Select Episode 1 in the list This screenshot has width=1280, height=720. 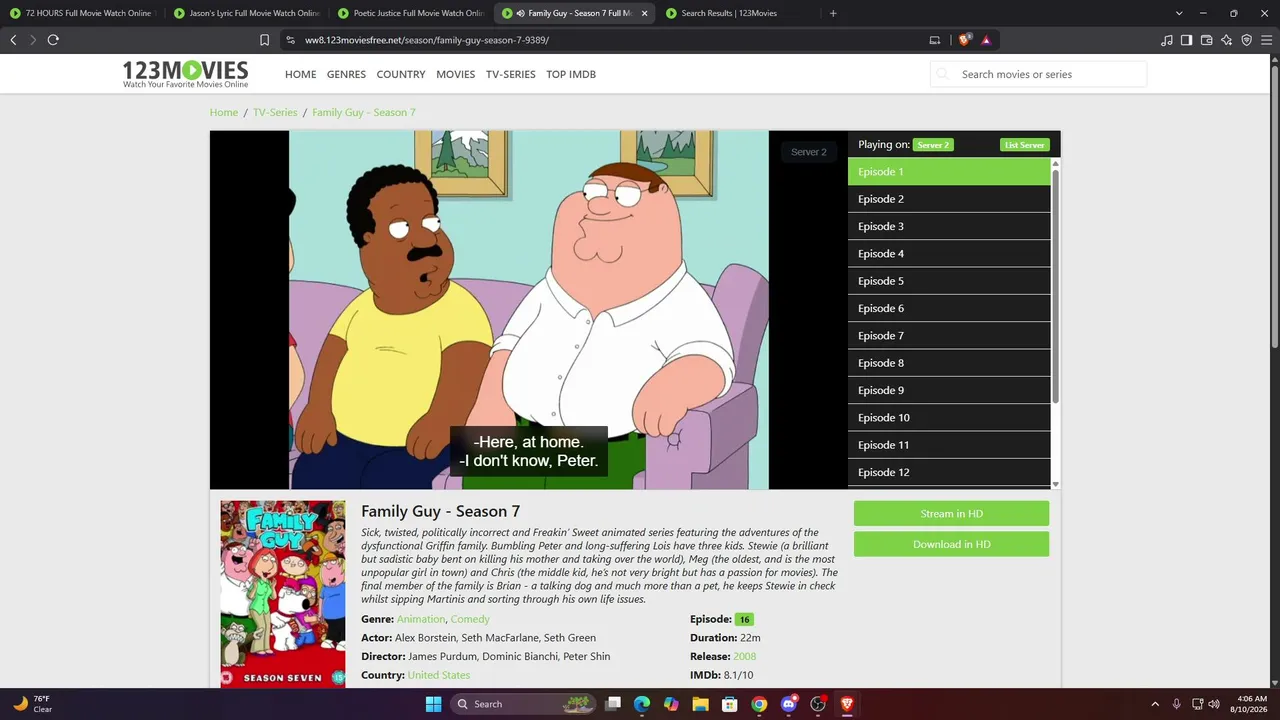point(949,172)
